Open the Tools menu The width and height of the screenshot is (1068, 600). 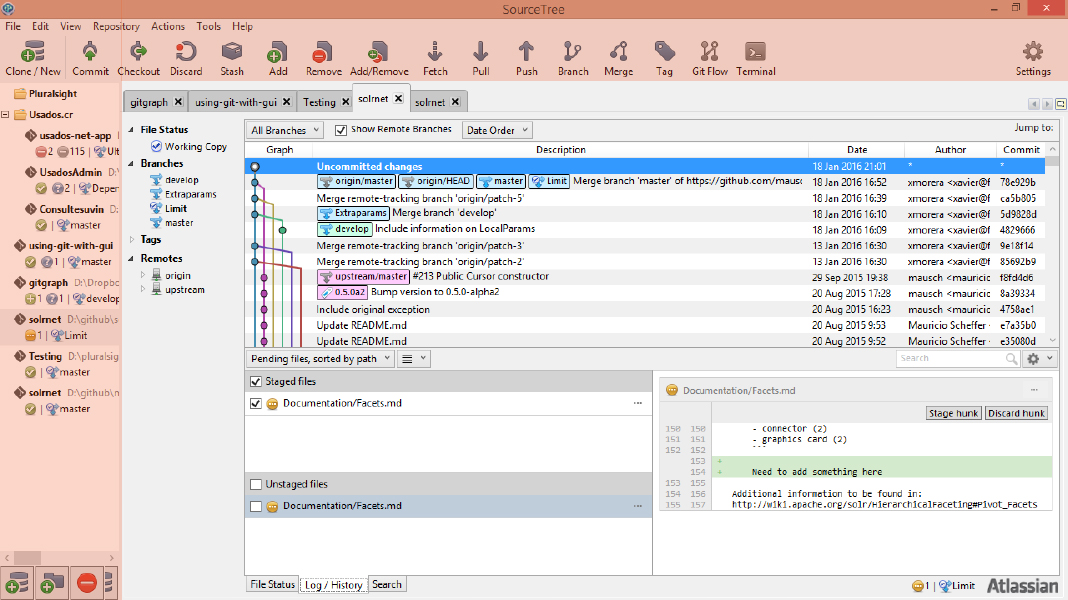tap(208, 27)
